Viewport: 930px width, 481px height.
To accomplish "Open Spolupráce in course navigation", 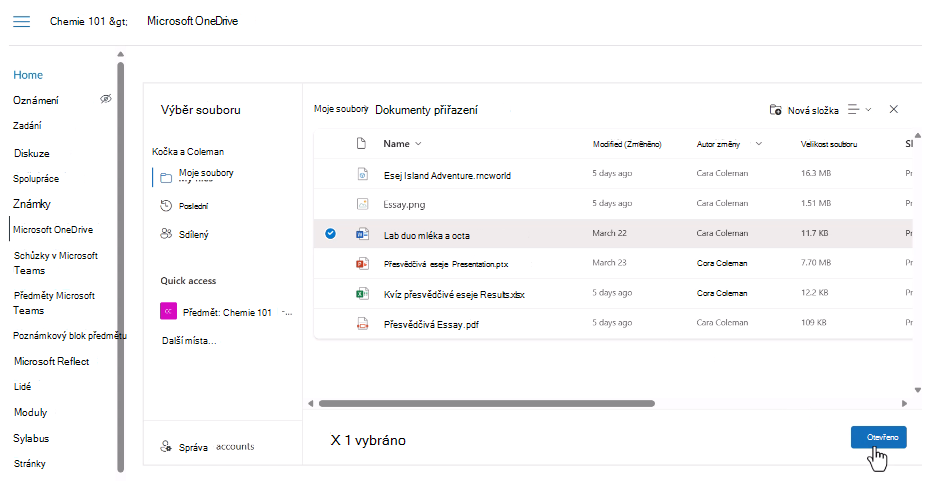I will click(x=36, y=179).
